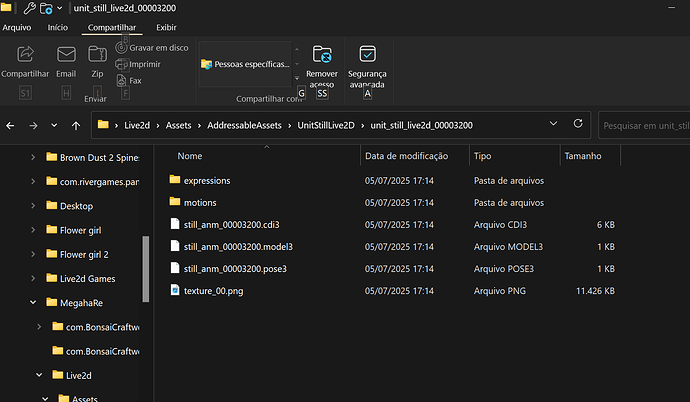
Task: Expand the Brown Dust 2 Spine tree node
Action: 33,157
